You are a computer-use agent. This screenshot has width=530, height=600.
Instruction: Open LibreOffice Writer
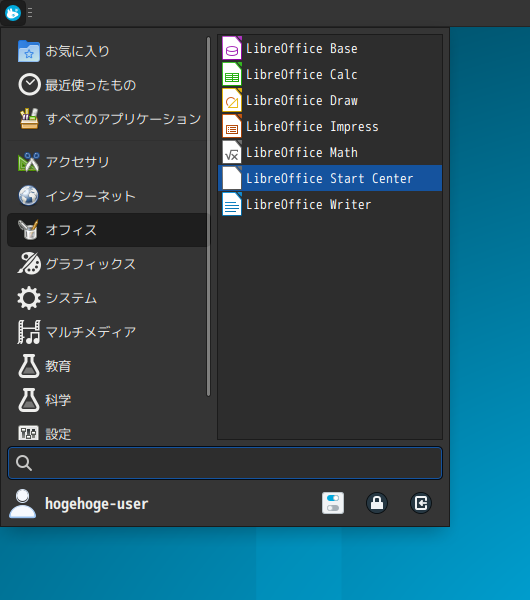click(330, 205)
